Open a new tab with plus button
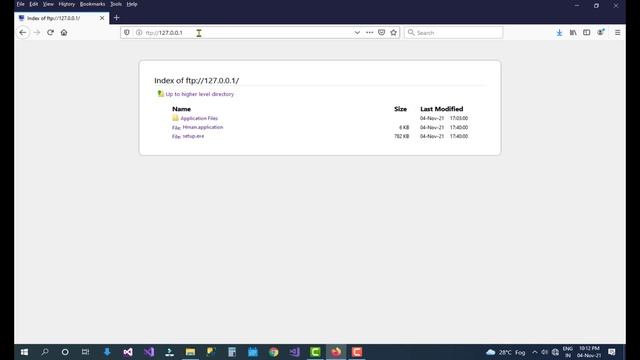This screenshot has height=360, width=640. [x=116, y=18]
